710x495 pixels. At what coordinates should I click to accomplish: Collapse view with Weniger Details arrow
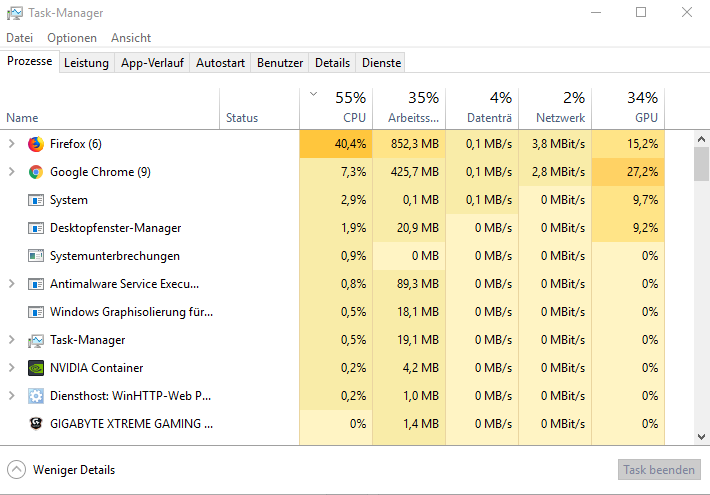(17, 470)
